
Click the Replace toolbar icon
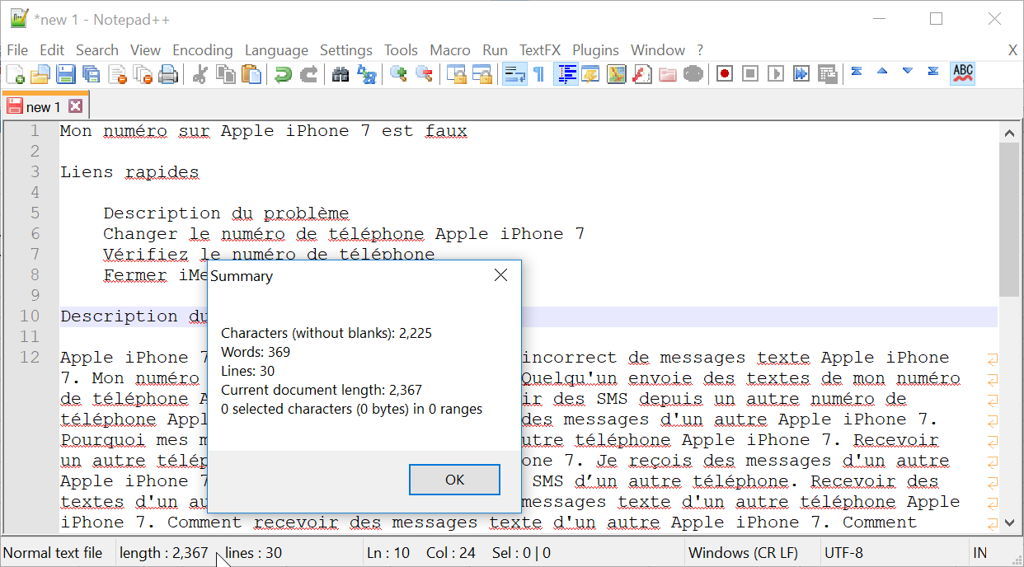pos(366,74)
